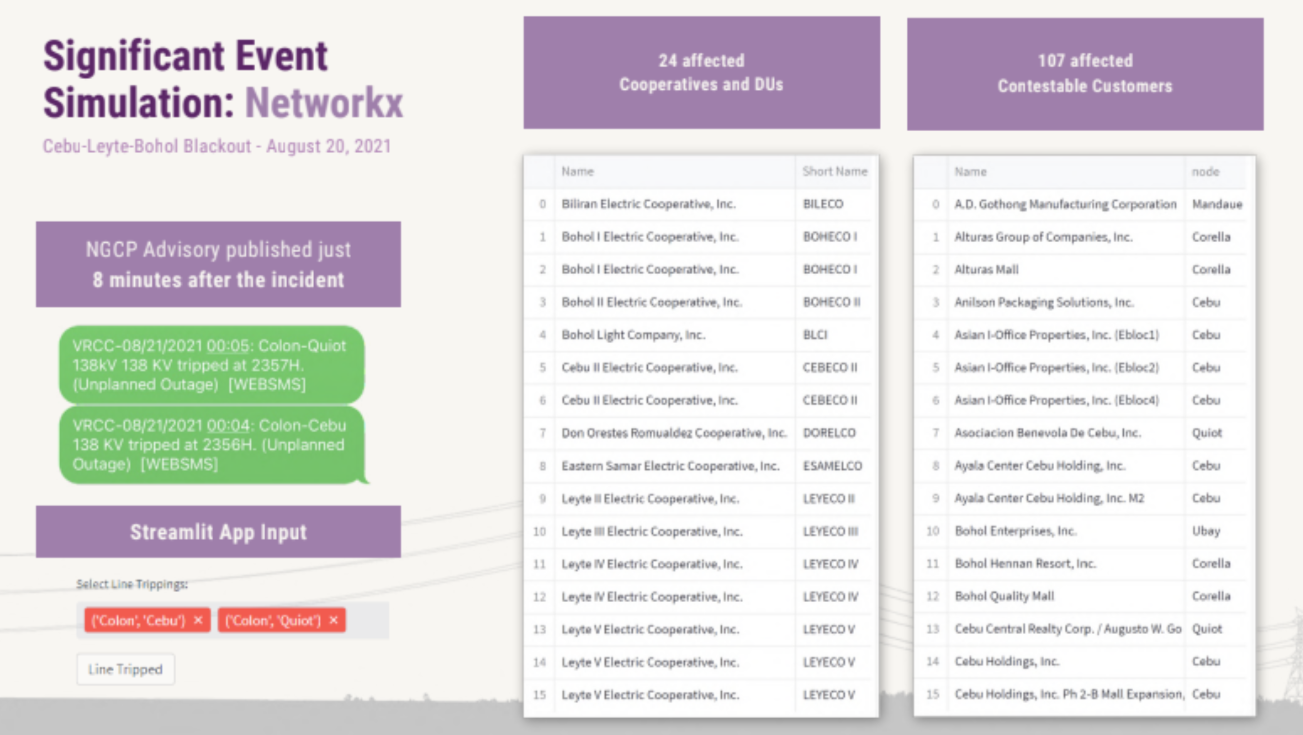Sort customers by the node column

pos(1207,171)
